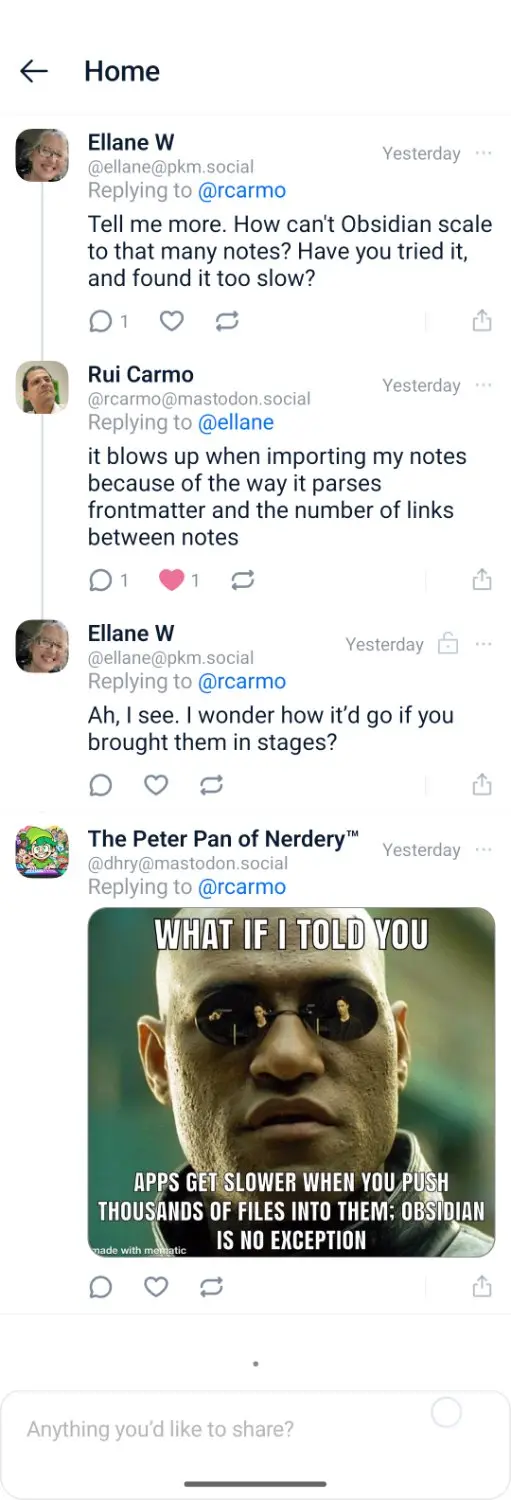This screenshot has height=1500, width=511.
Task: Open the @ellane mention in Rui's reply
Action: click(236, 422)
